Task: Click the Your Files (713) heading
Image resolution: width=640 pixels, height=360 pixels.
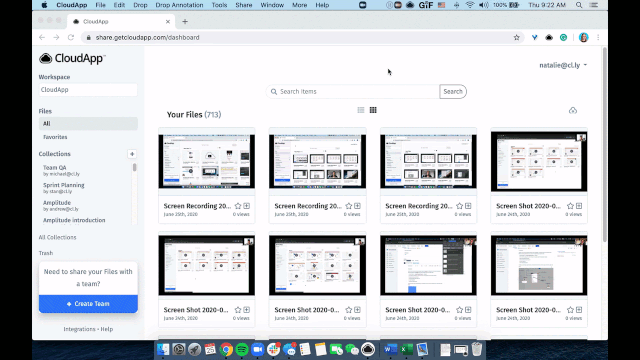Action: [x=194, y=115]
